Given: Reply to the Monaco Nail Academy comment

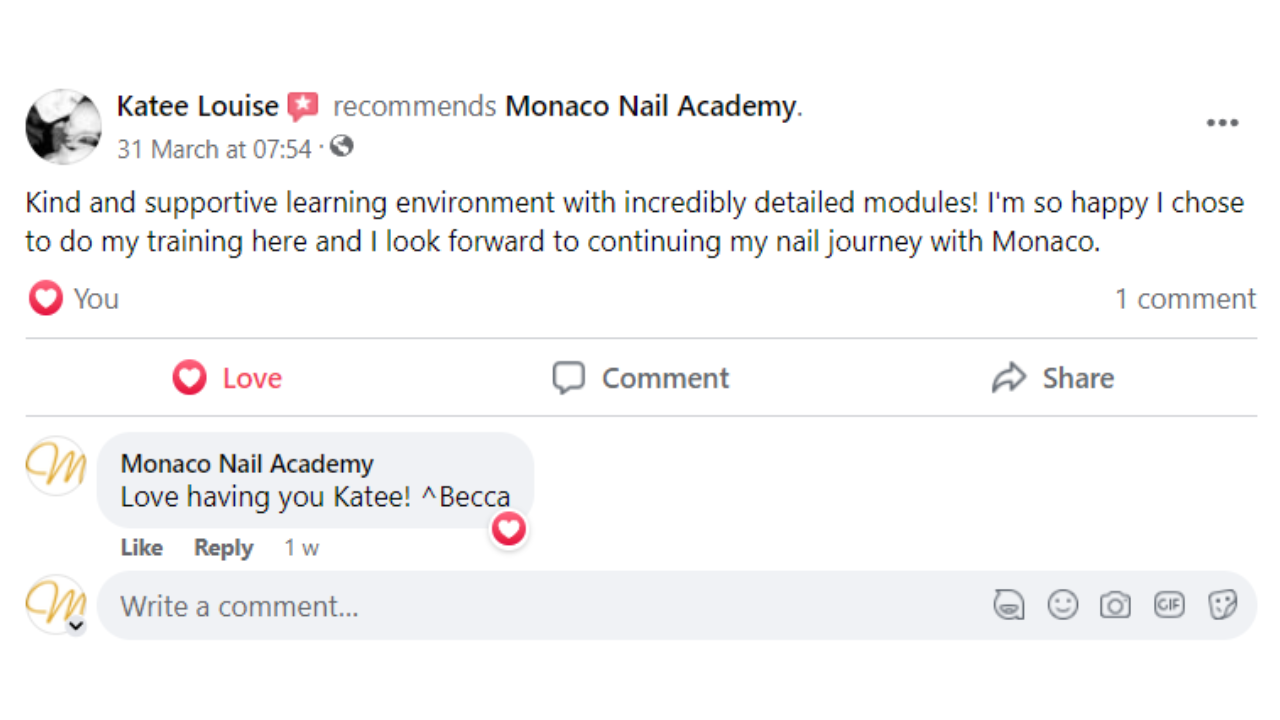Looking at the screenshot, I should pyautogui.click(x=223, y=548).
